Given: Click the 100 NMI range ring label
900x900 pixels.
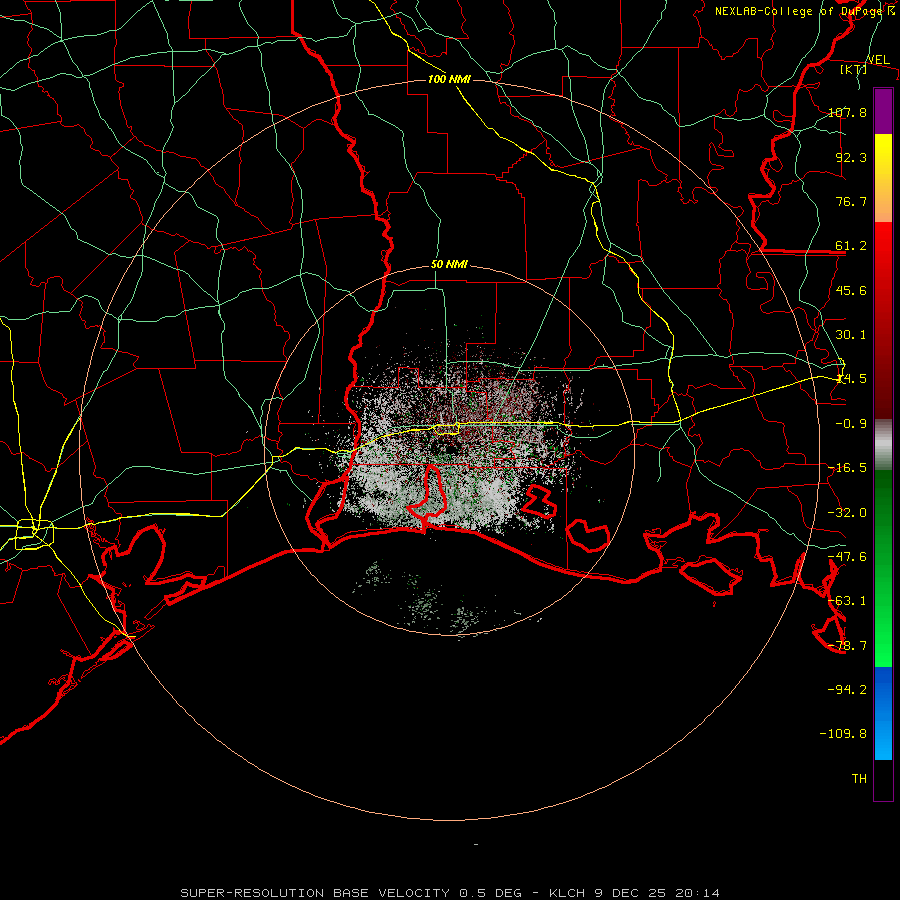Looking at the screenshot, I should coord(449,79).
